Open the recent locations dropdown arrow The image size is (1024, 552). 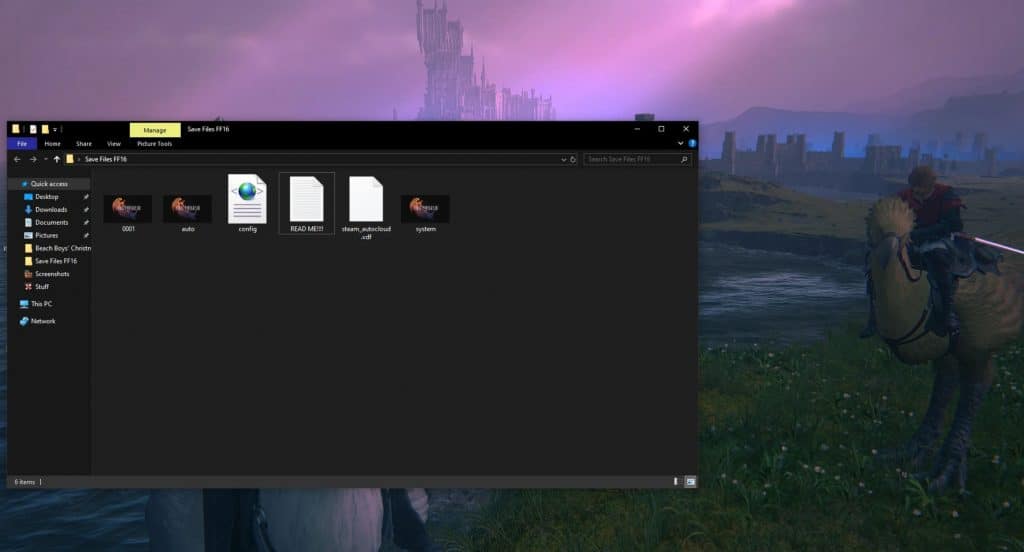(45, 159)
